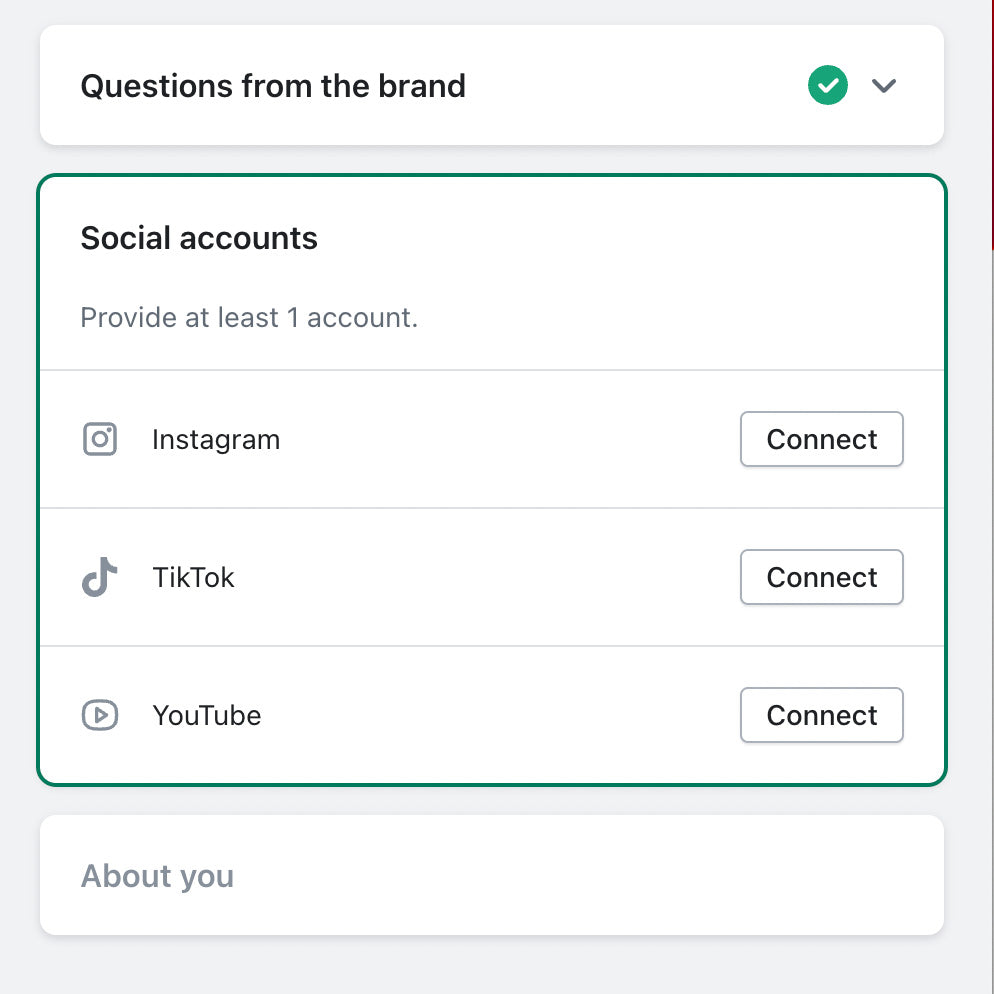Select the TikTok label text

tap(193, 577)
